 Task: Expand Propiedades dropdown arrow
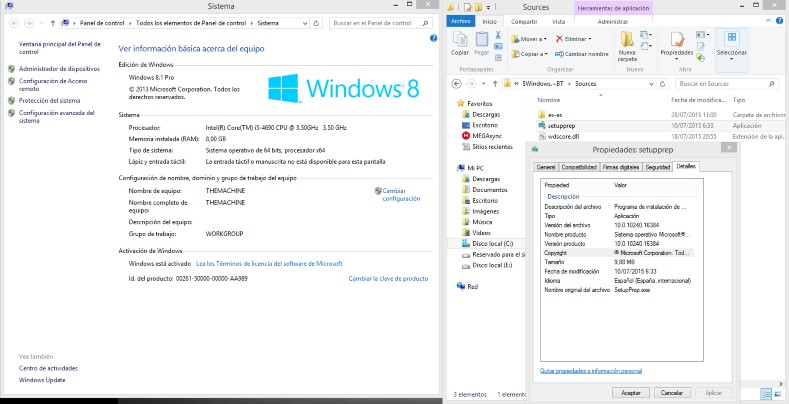tap(677, 59)
